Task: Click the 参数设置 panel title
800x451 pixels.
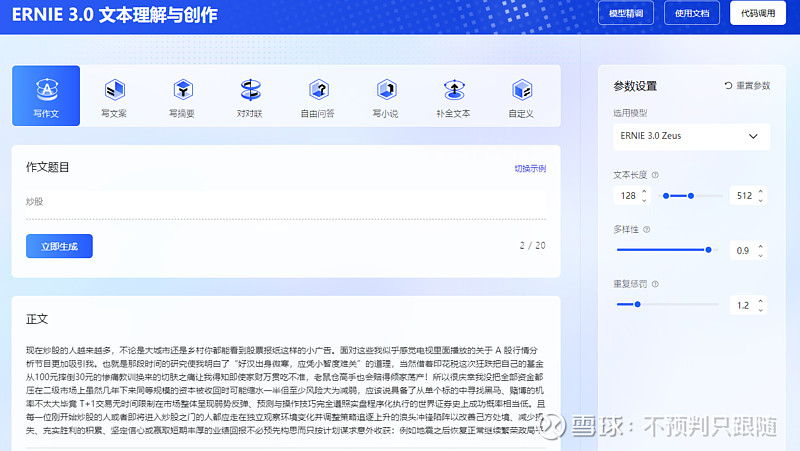Action: pyautogui.click(x=635, y=86)
